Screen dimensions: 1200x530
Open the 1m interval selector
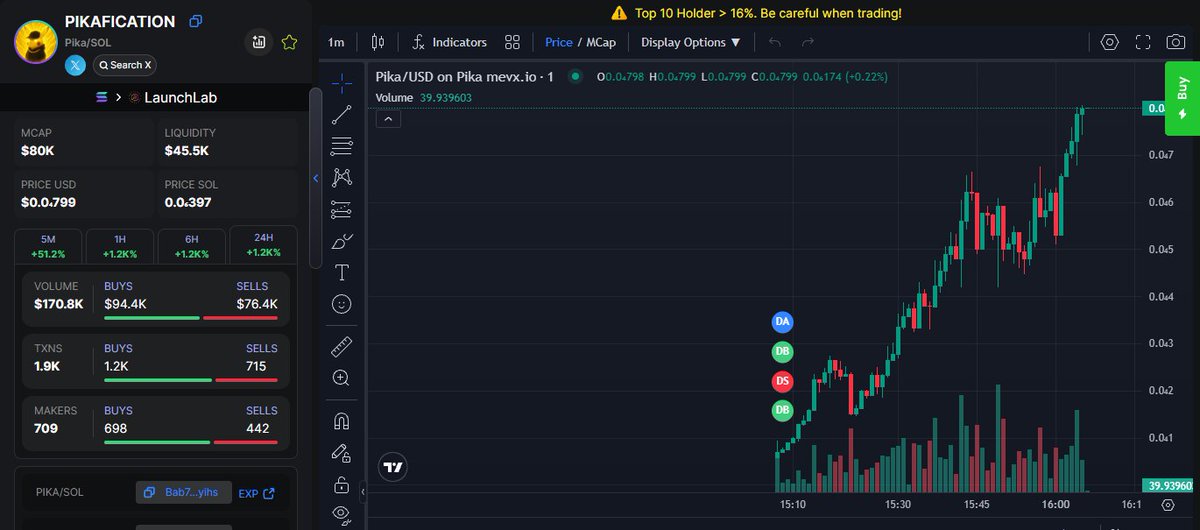pyautogui.click(x=336, y=42)
